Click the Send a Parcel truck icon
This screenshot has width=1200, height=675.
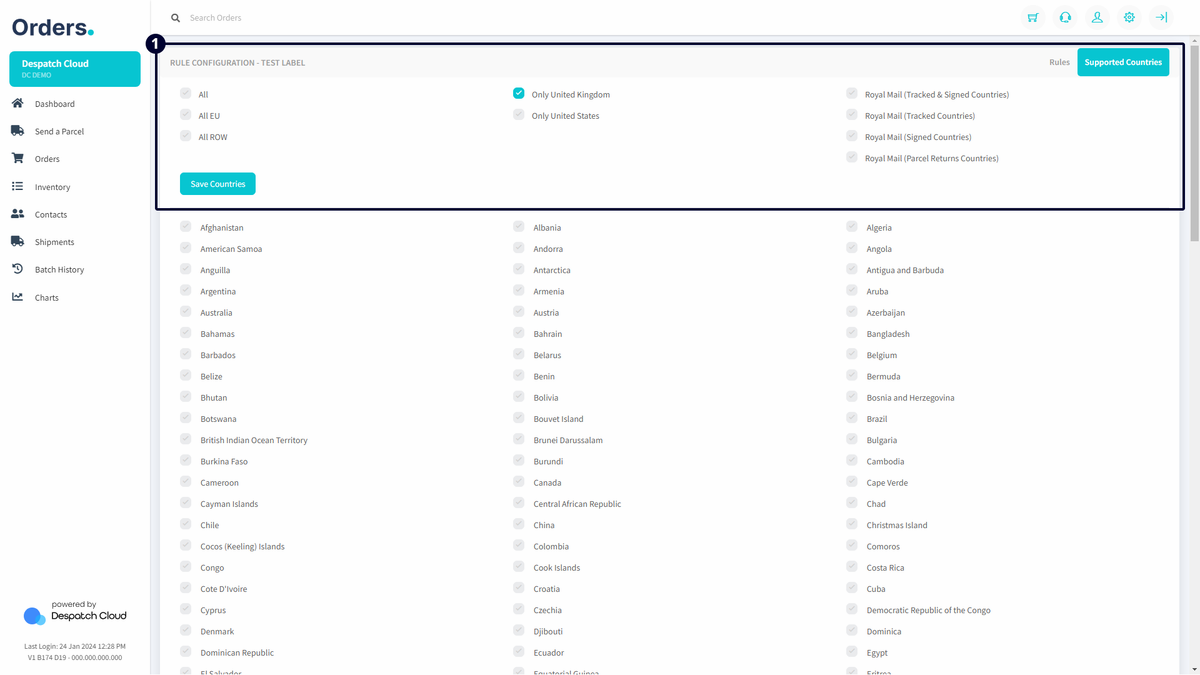(17, 131)
